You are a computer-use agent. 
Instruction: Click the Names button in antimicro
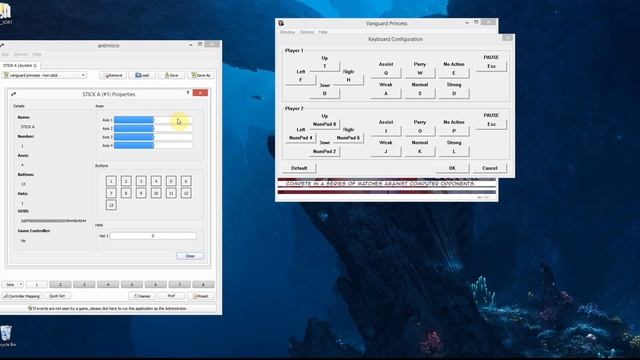142,296
